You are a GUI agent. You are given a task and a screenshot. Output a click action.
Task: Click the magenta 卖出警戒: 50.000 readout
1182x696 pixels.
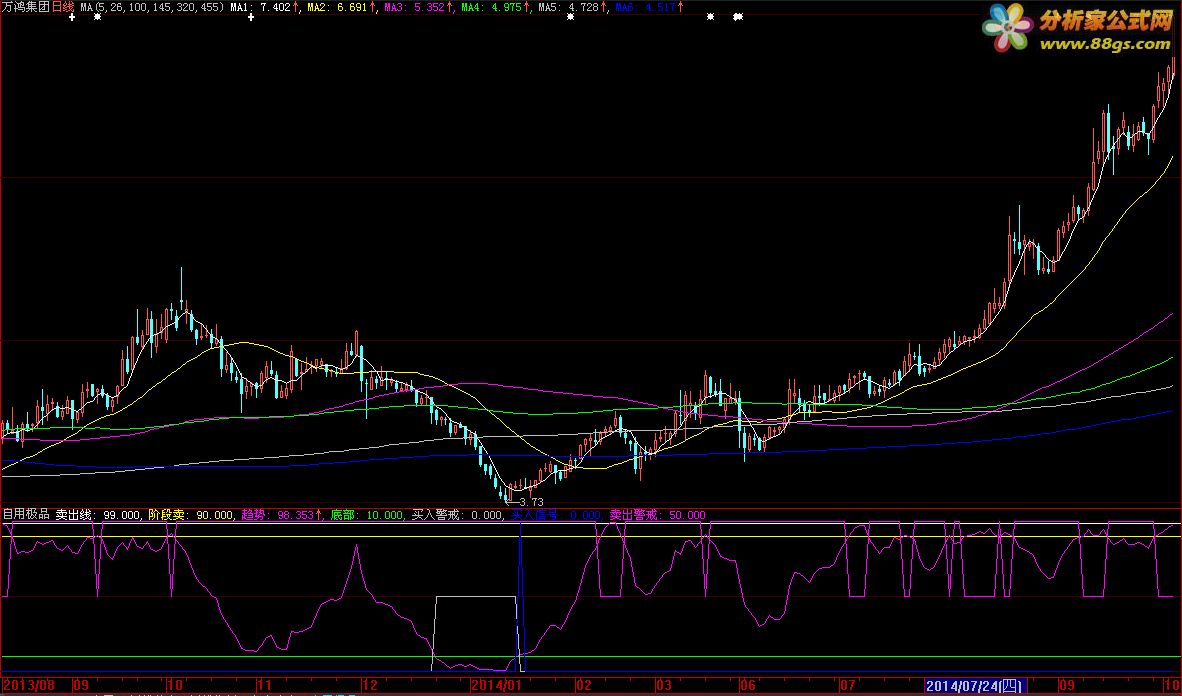point(657,515)
